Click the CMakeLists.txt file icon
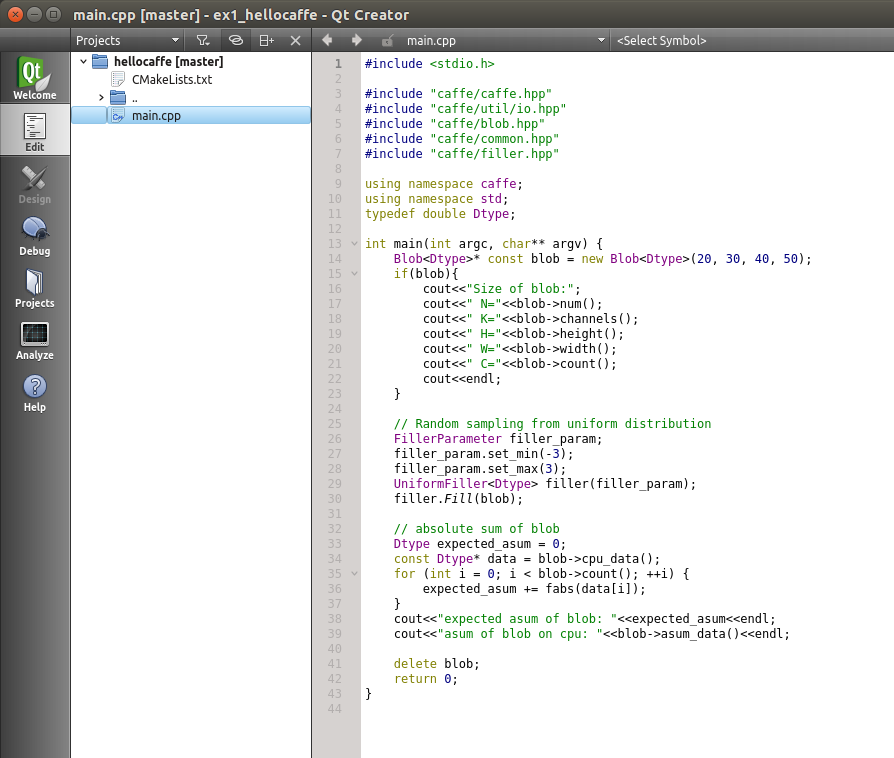894x758 pixels. tap(118, 79)
